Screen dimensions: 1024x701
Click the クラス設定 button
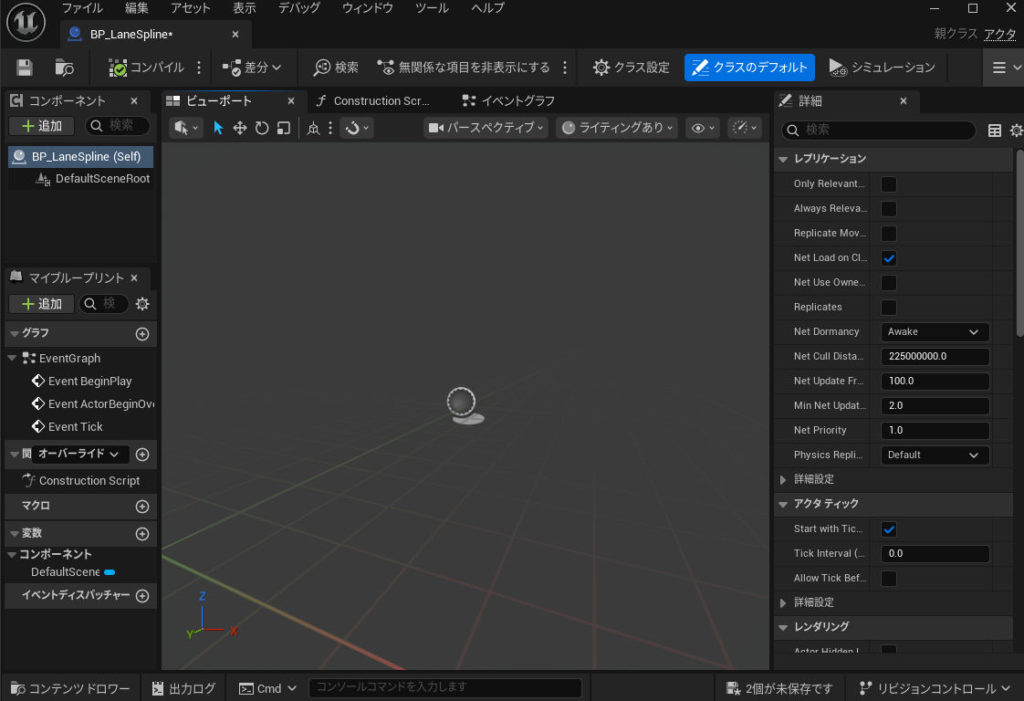[x=631, y=68]
